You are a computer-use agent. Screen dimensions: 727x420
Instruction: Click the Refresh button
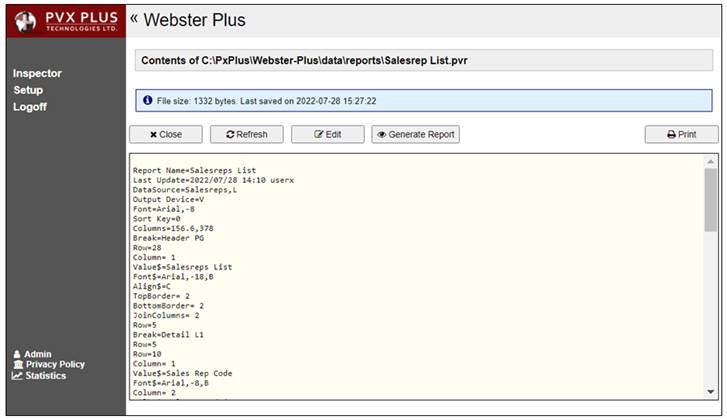pyautogui.click(x=247, y=134)
